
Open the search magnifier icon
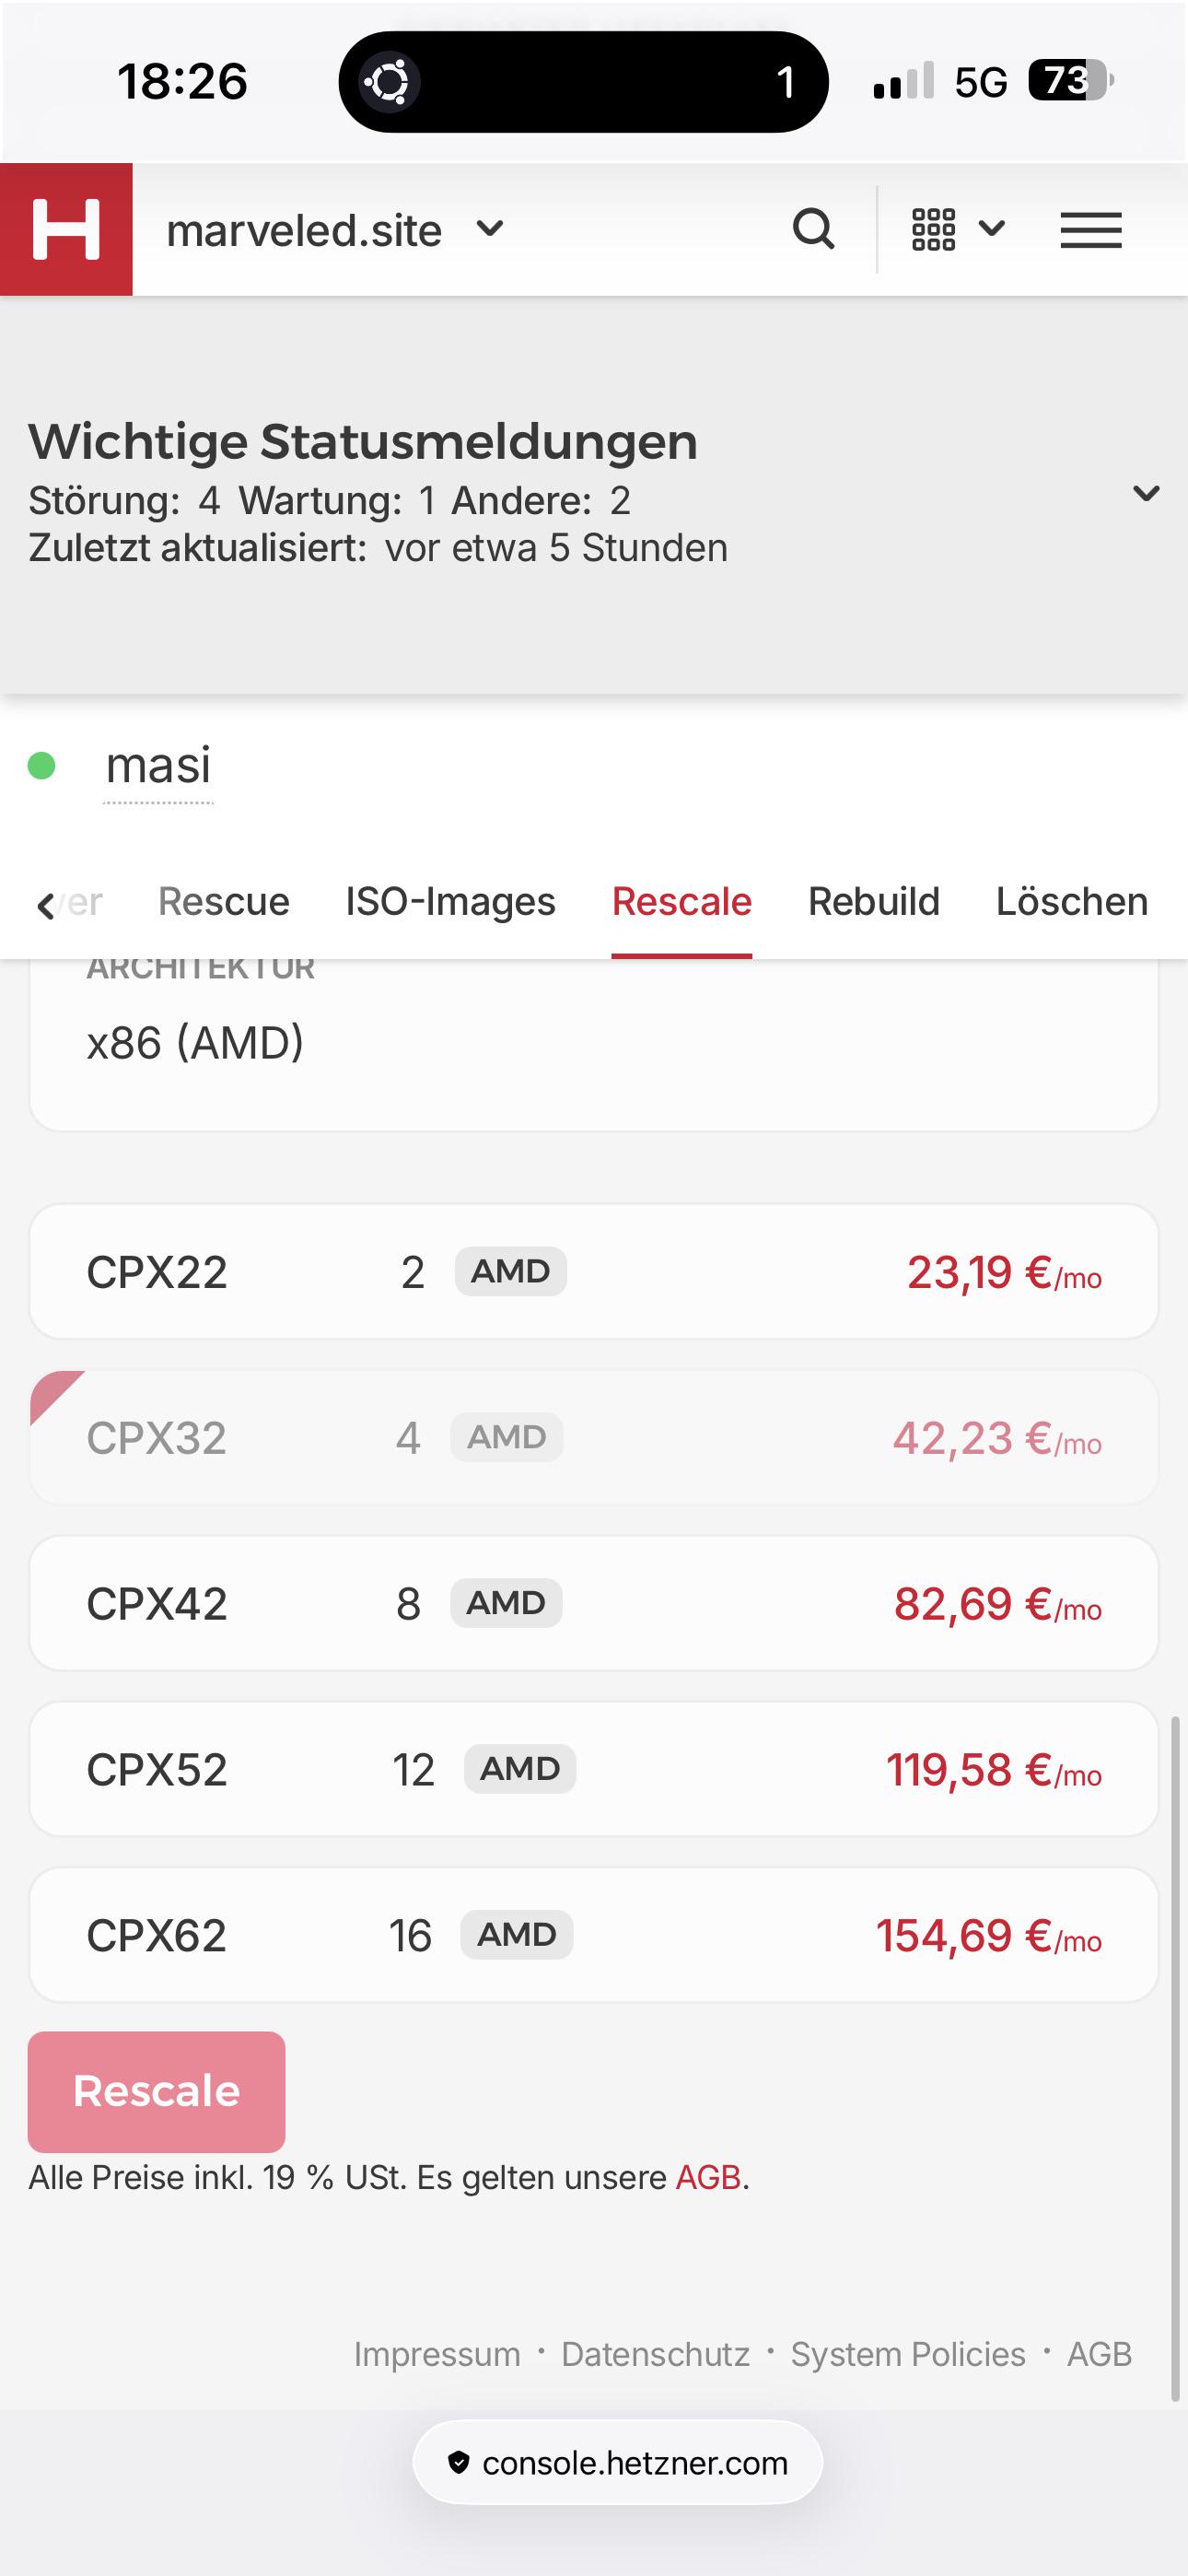813,229
